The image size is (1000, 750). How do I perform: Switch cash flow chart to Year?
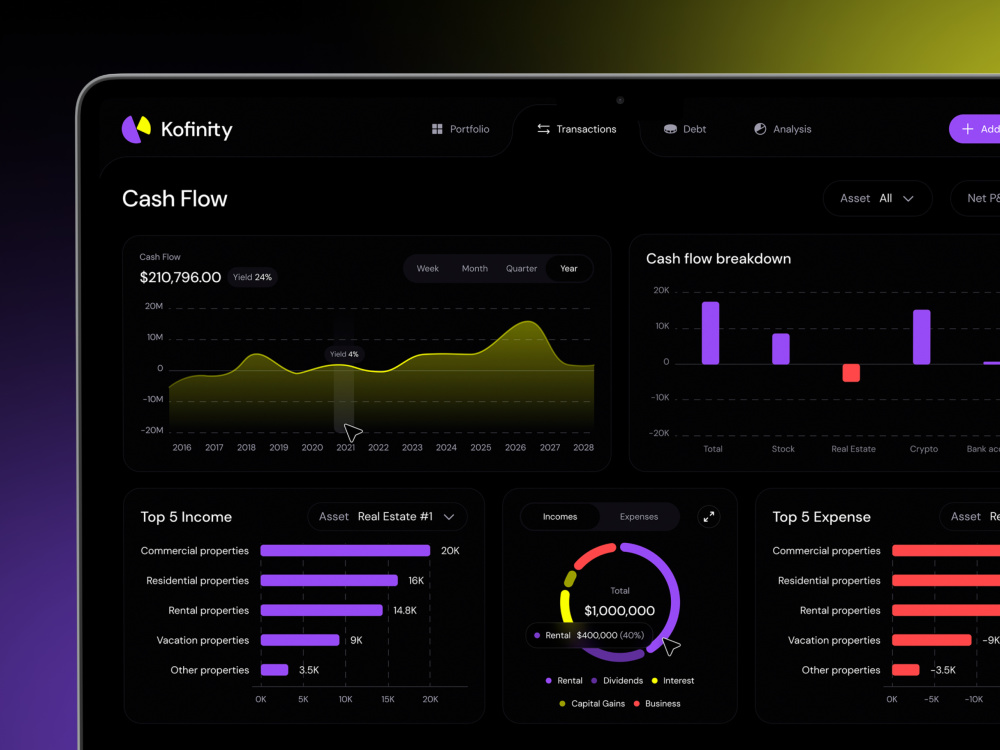pyautogui.click(x=569, y=268)
